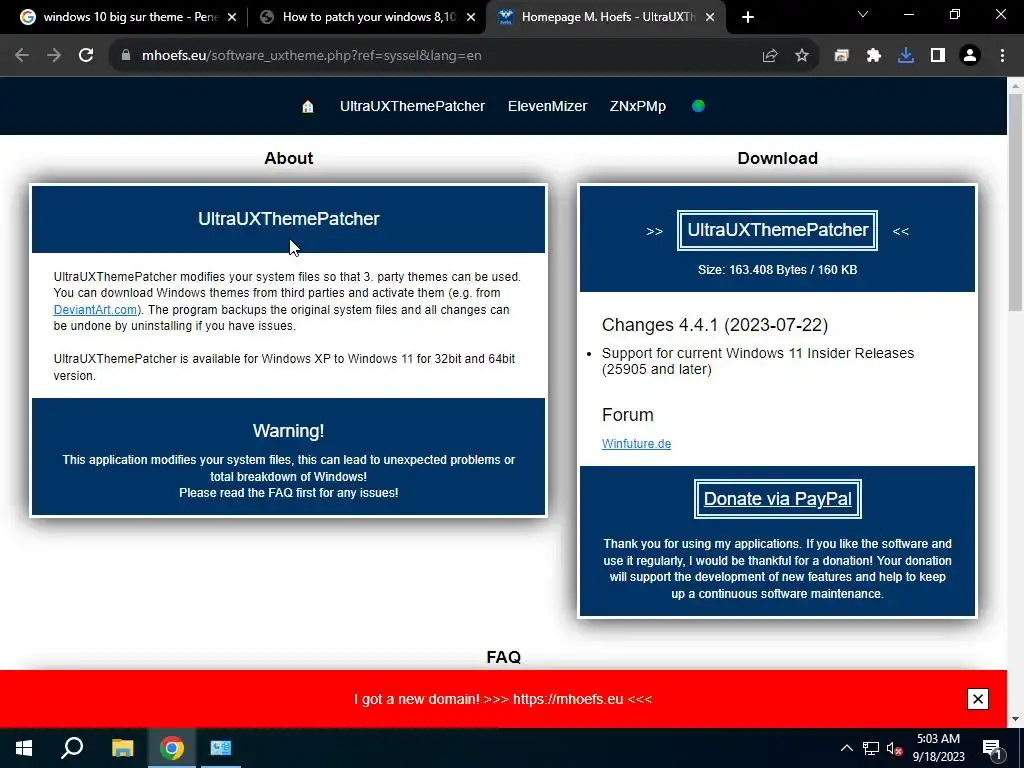Download UltraUXThemePatcher via boxed button
This screenshot has width=1024, height=768.
point(777,230)
